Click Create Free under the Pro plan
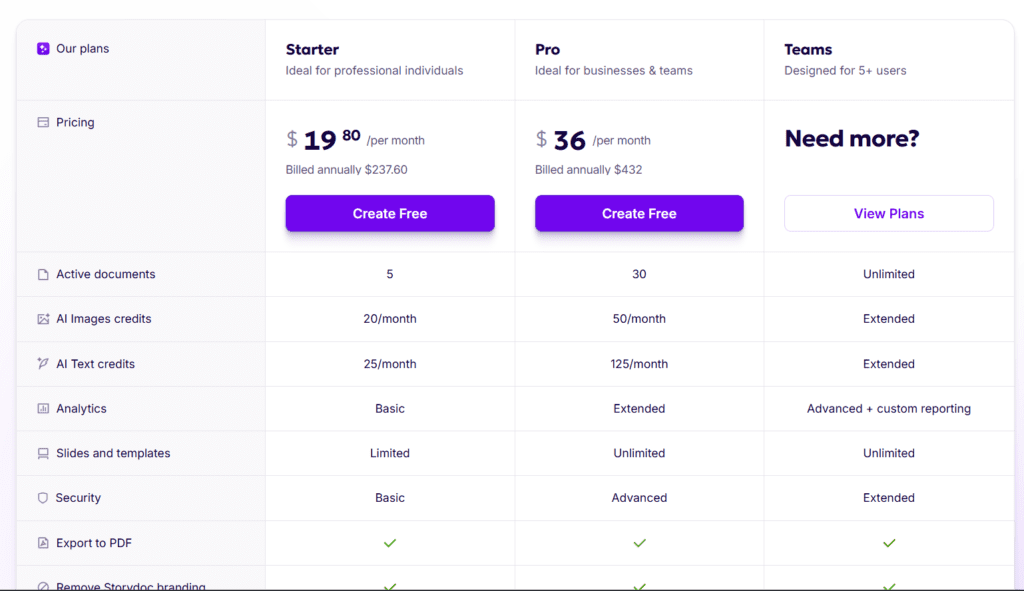This screenshot has height=591, width=1024. (x=639, y=213)
